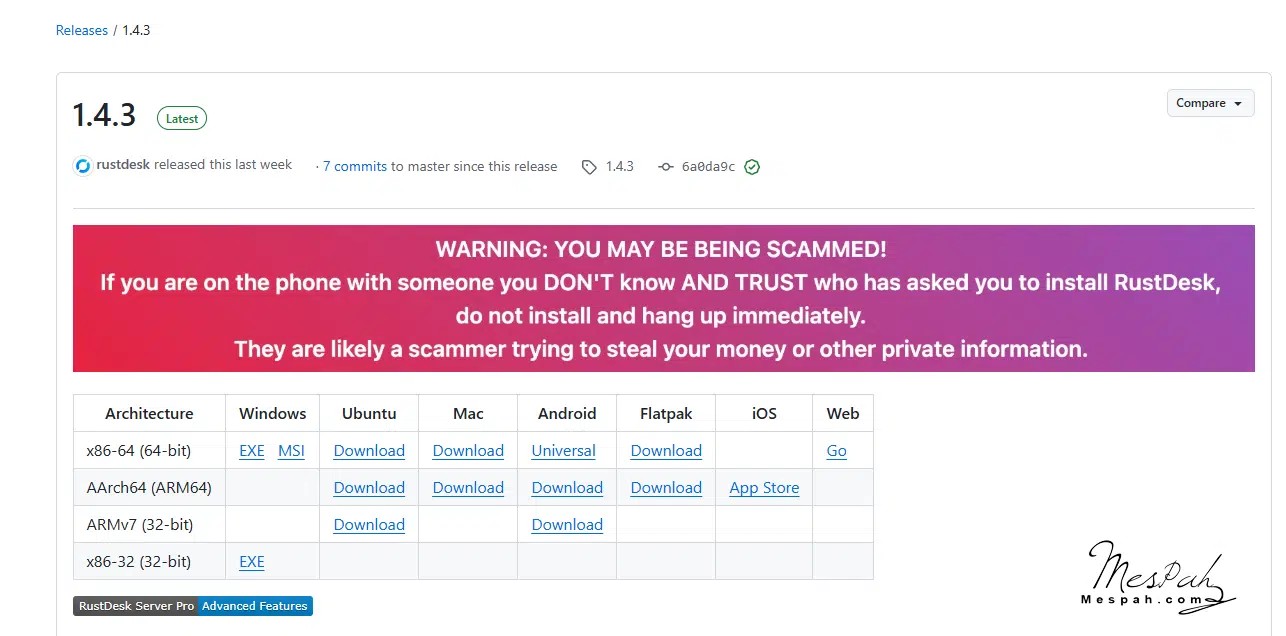Click the Latest release label
This screenshot has width=1286, height=636.
[x=182, y=118]
